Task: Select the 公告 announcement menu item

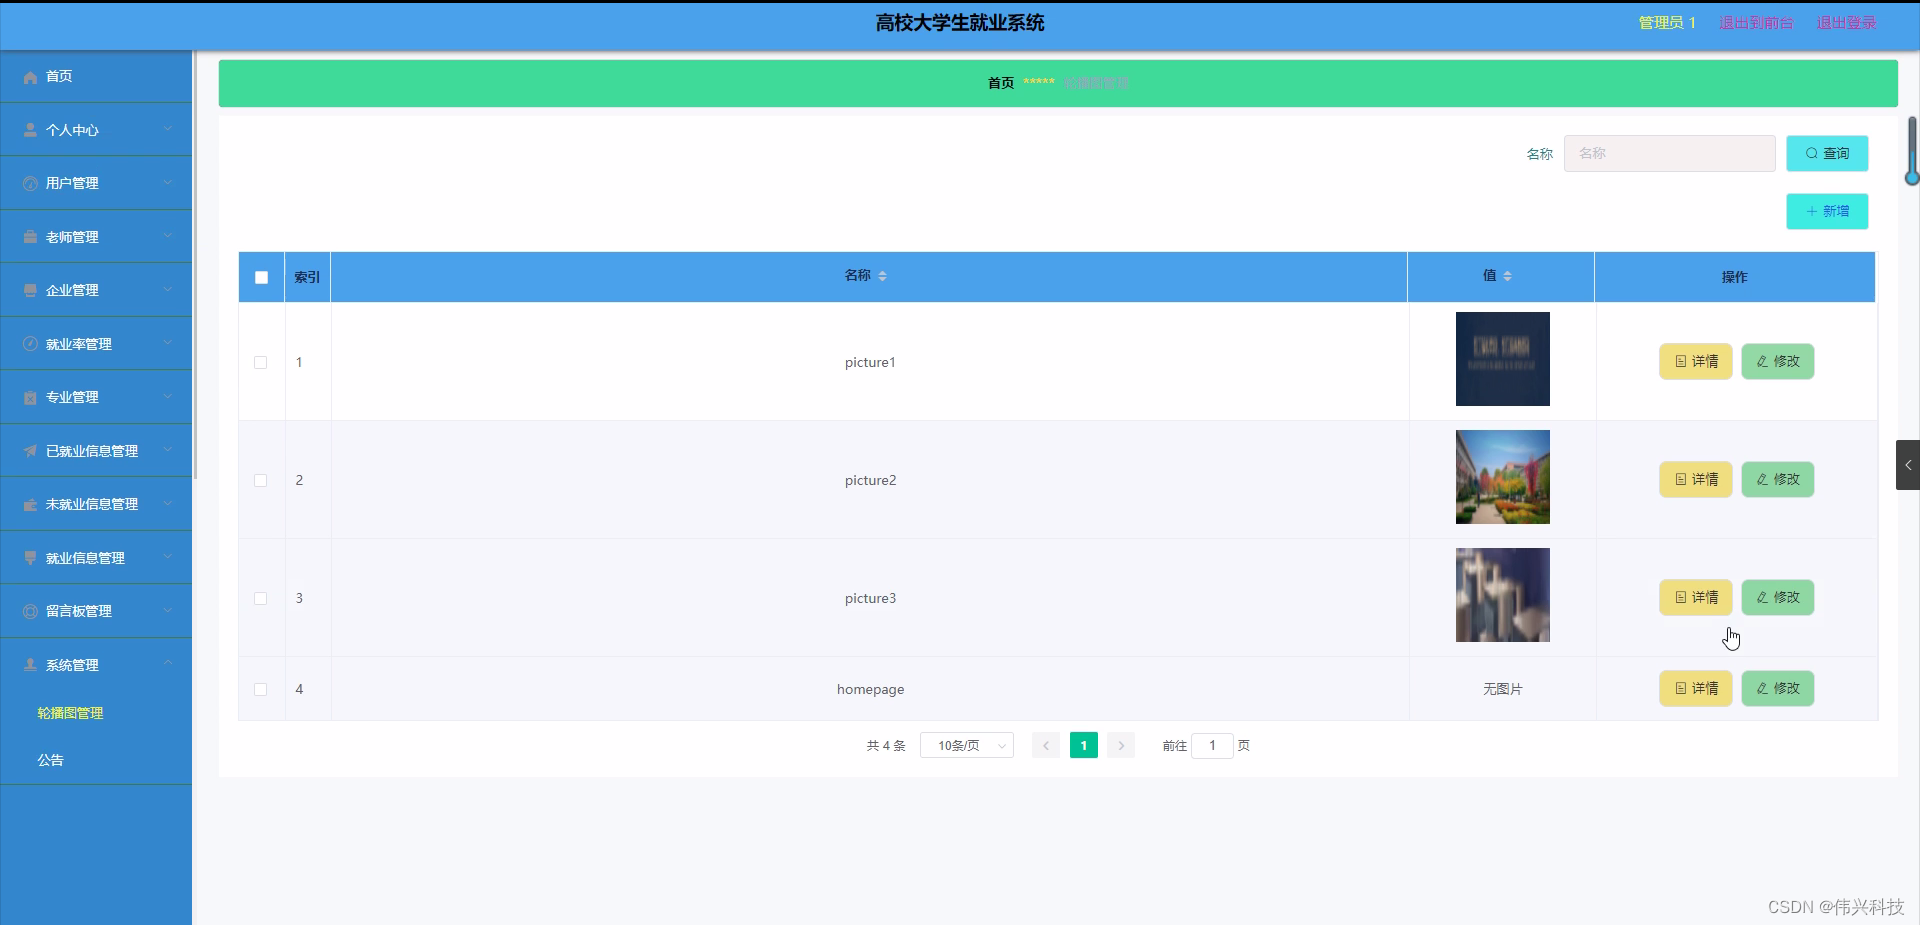Action: pyautogui.click(x=50, y=760)
